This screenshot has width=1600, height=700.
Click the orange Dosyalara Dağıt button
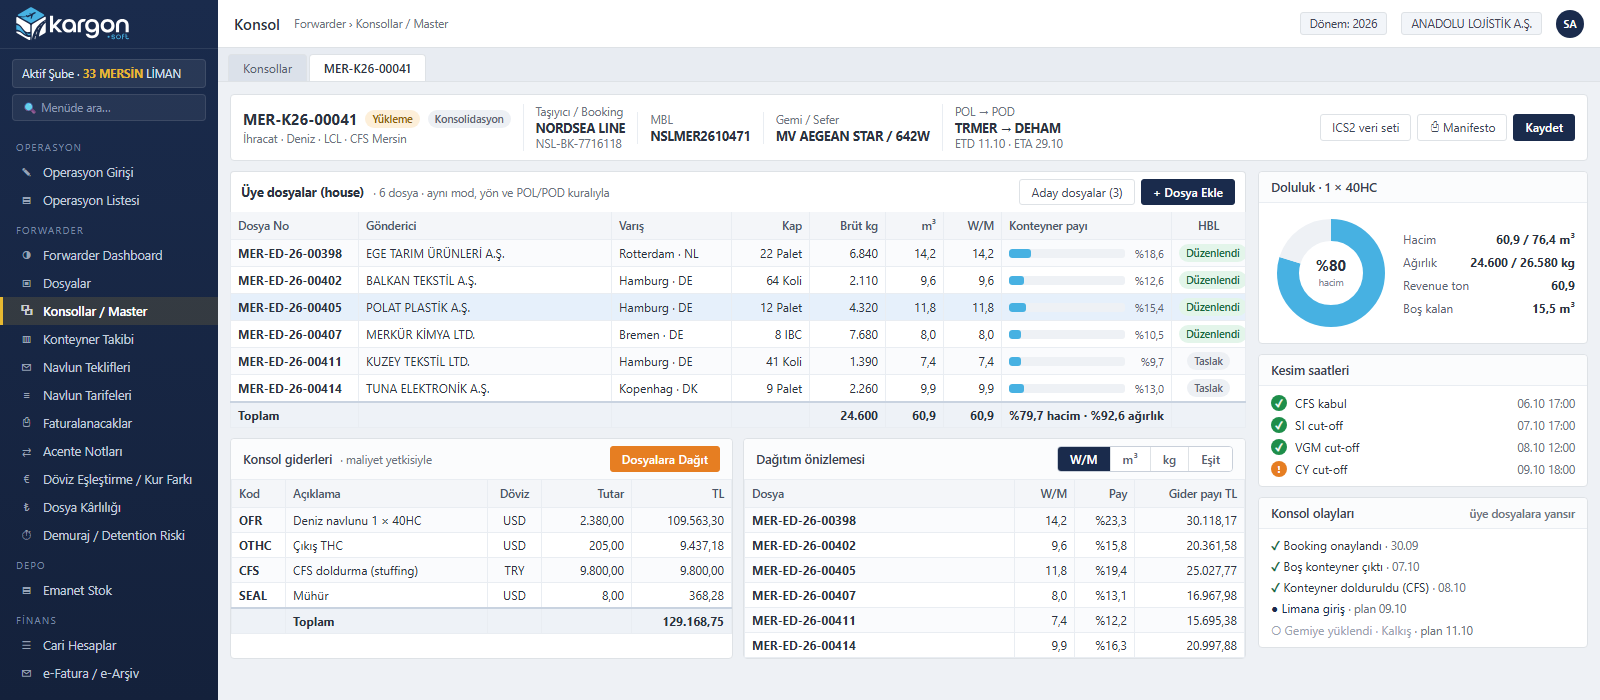[665, 459]
